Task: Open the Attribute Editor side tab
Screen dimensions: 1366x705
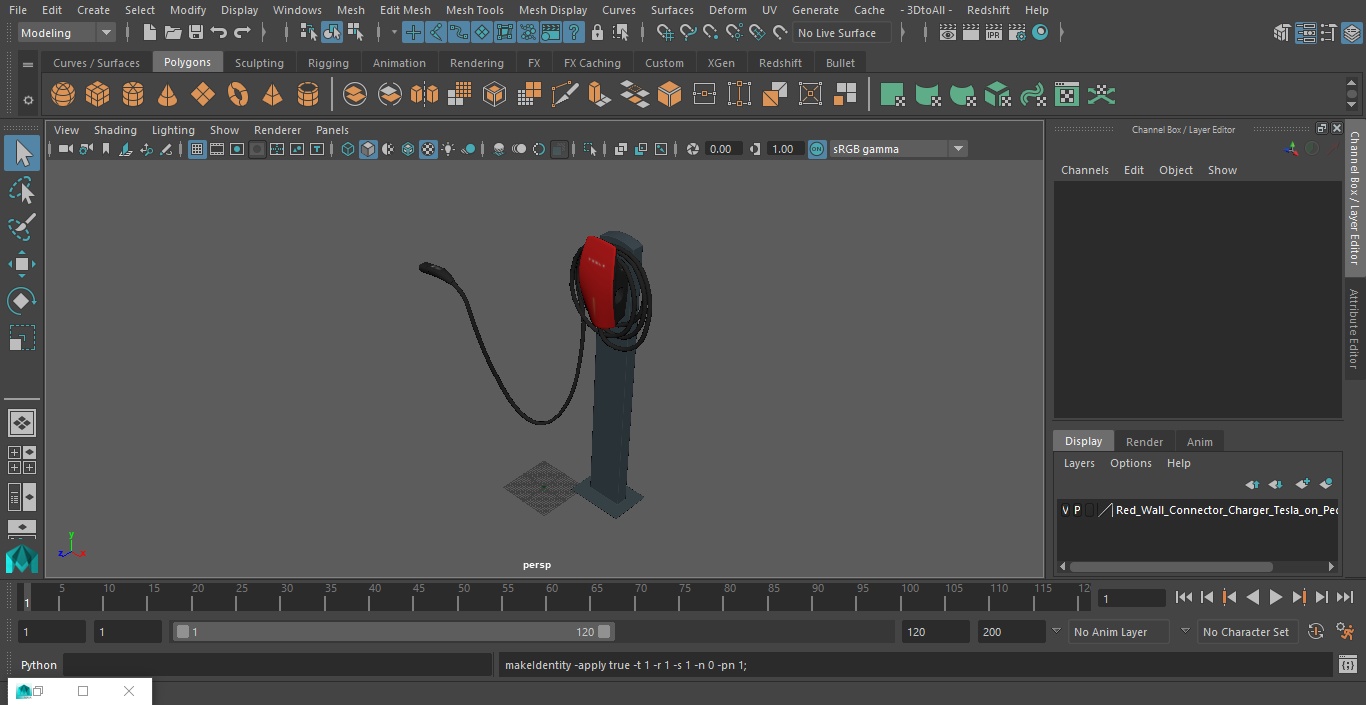Action: (x=1354, y=330)
